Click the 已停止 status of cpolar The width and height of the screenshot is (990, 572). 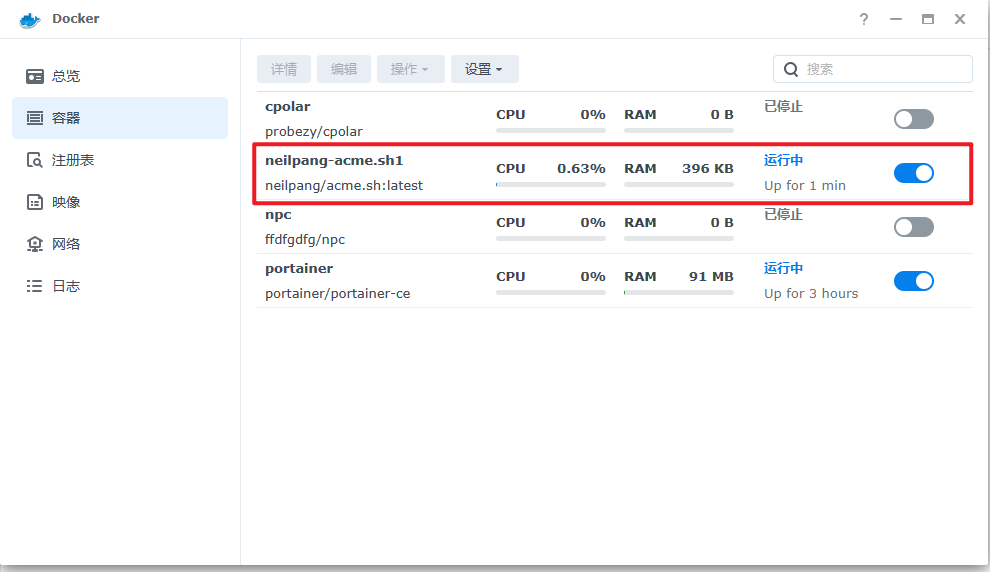coord(784,107)
